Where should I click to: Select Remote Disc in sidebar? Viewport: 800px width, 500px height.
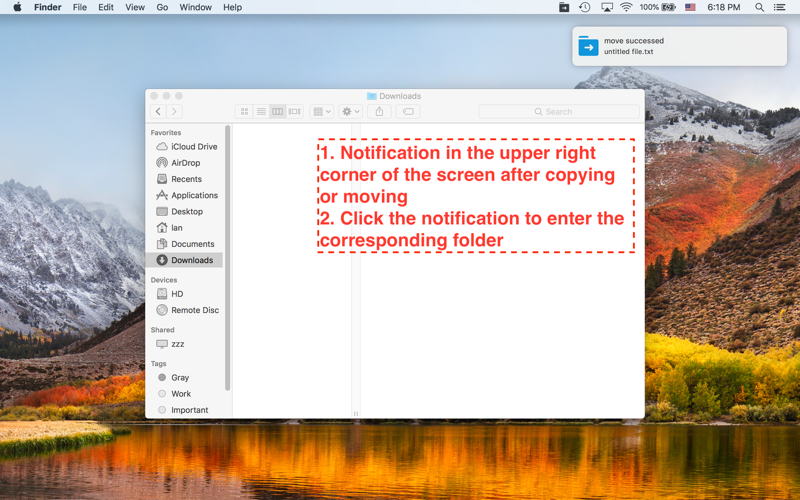(187, 310)
